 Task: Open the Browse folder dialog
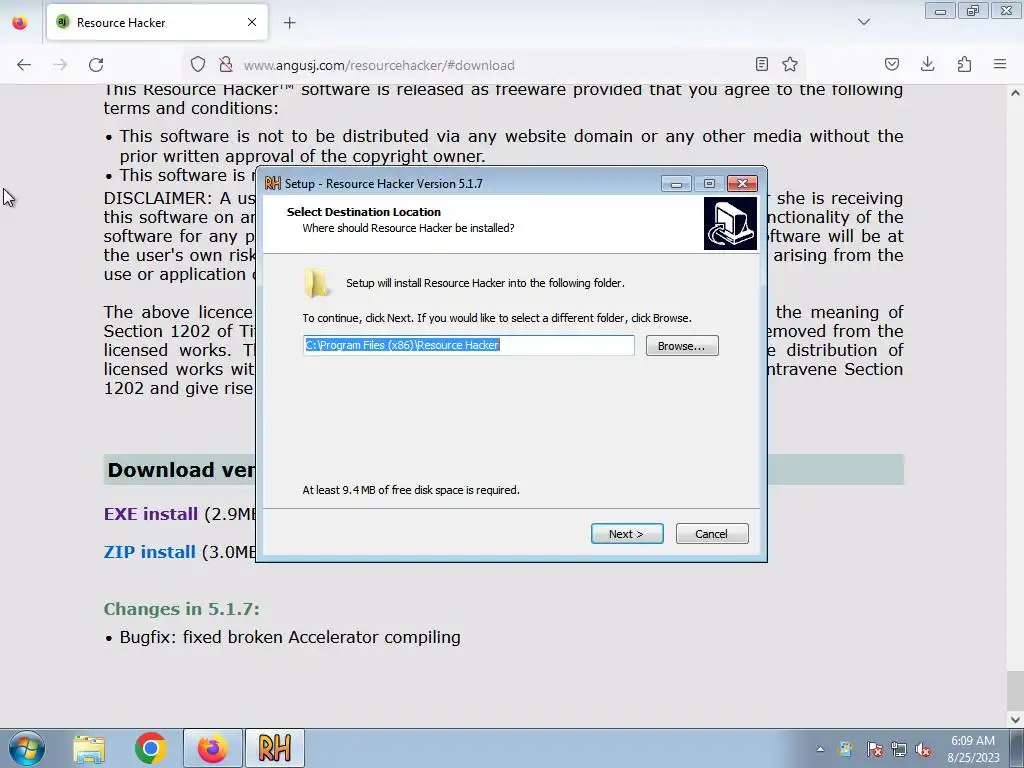click(x=682, y=345)
